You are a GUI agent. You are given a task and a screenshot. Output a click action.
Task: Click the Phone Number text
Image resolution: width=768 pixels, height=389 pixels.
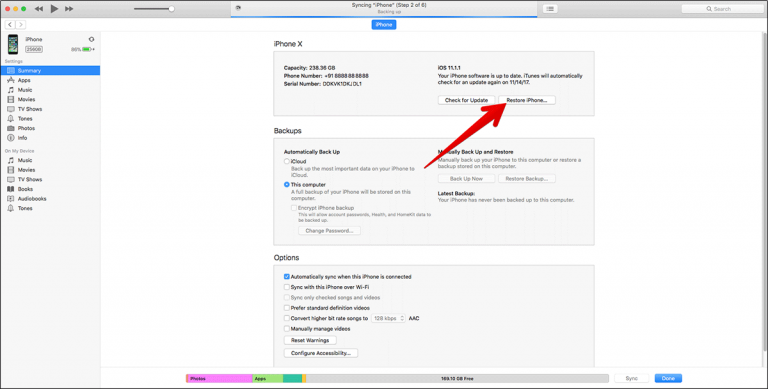click(326, 76)
